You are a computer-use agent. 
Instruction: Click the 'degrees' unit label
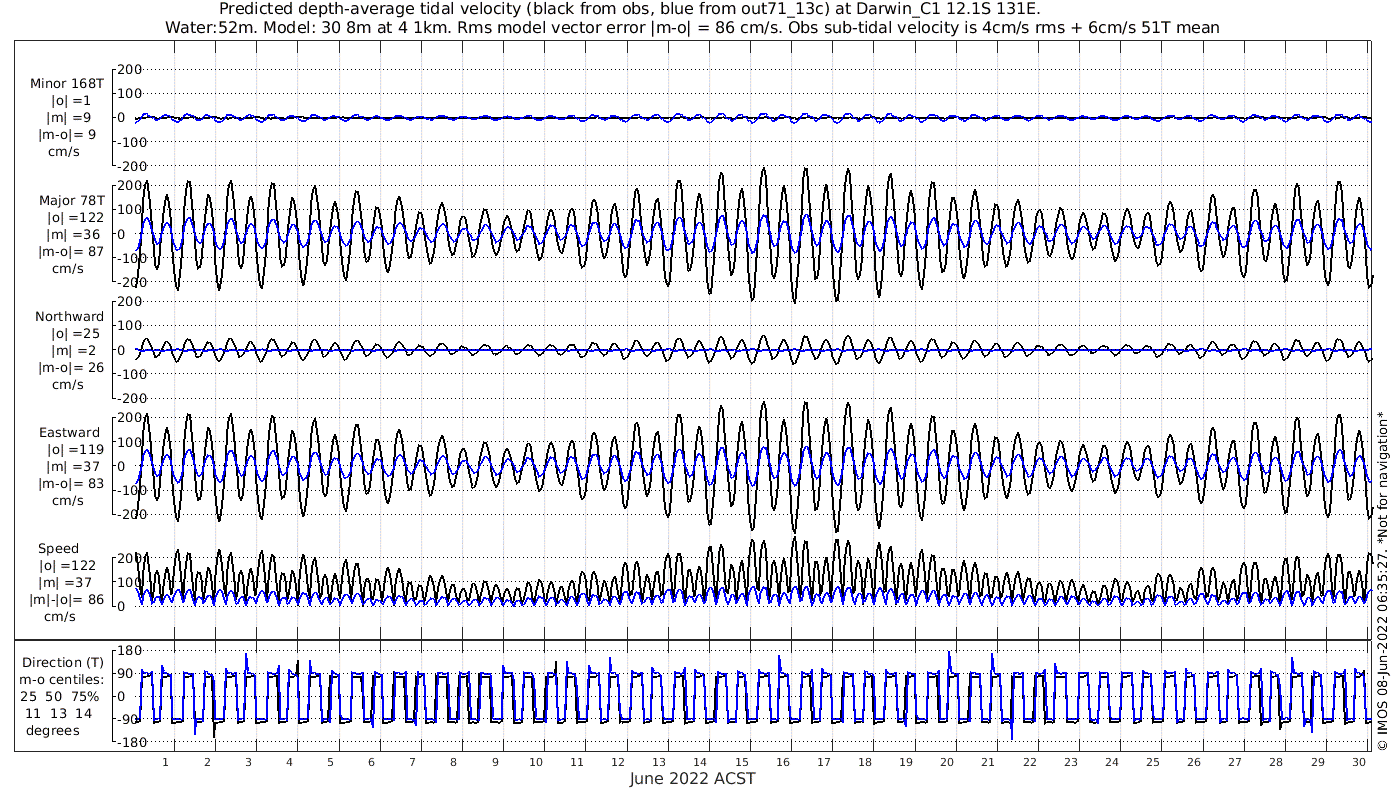(x=52, y=730)
